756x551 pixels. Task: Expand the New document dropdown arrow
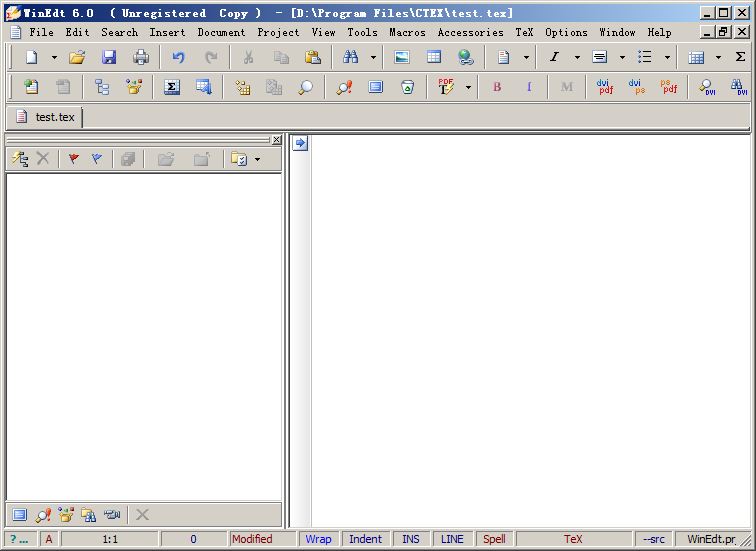tap(54, 57)
